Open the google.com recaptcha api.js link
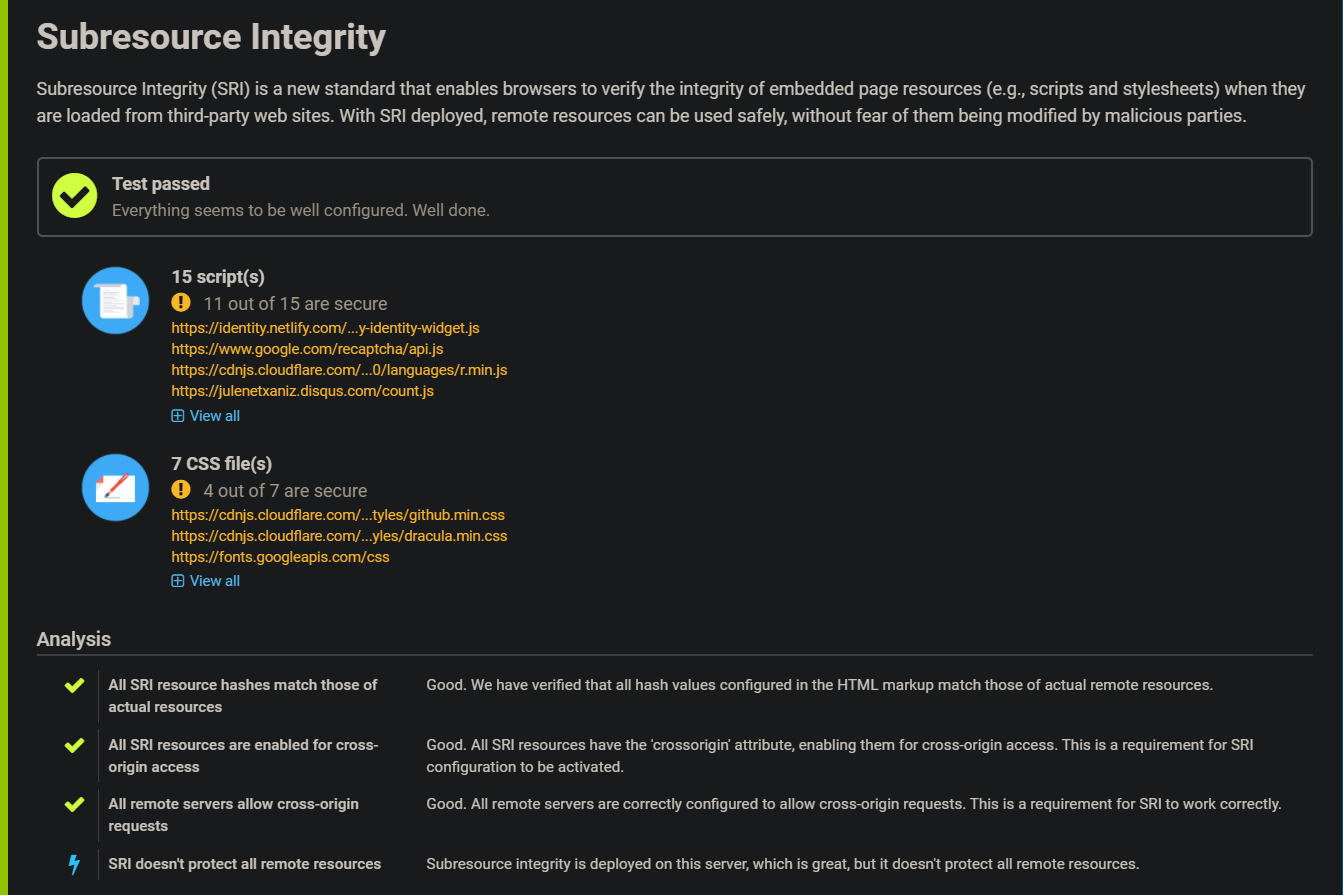The image size is (1343, 895). click(x=307, y=349)
